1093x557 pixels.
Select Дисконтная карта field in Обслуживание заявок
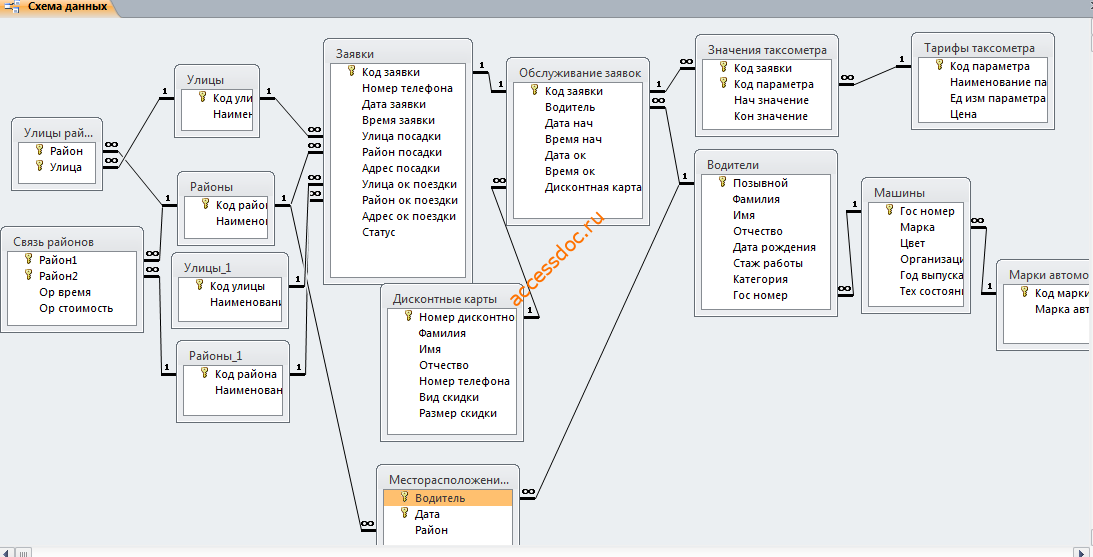coord(593,187)
